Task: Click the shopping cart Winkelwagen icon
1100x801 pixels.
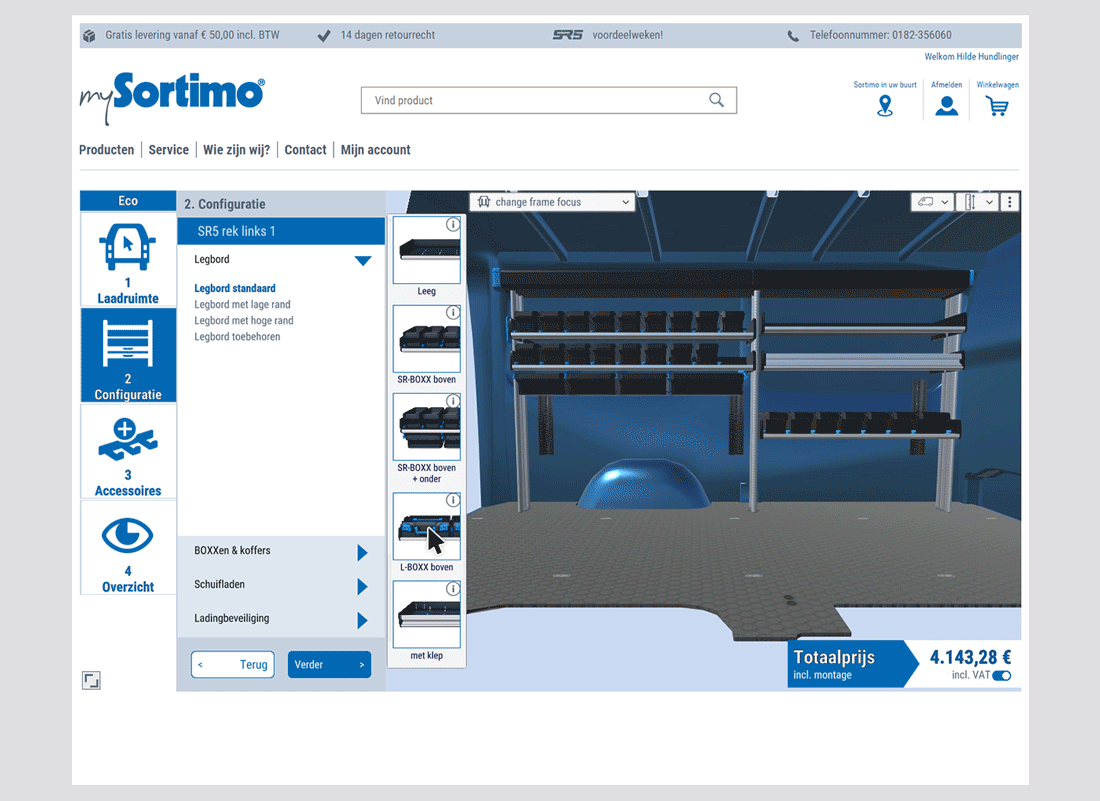Action: (x=996, y=106)
